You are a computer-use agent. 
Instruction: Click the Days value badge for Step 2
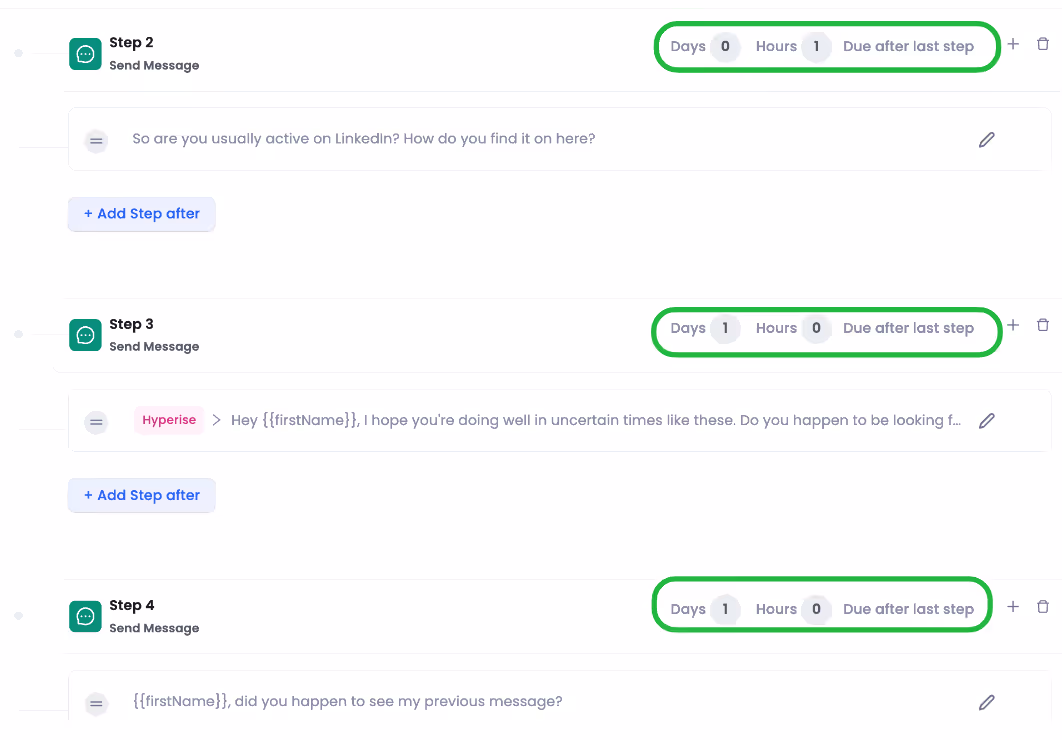[x=725, y=46]
